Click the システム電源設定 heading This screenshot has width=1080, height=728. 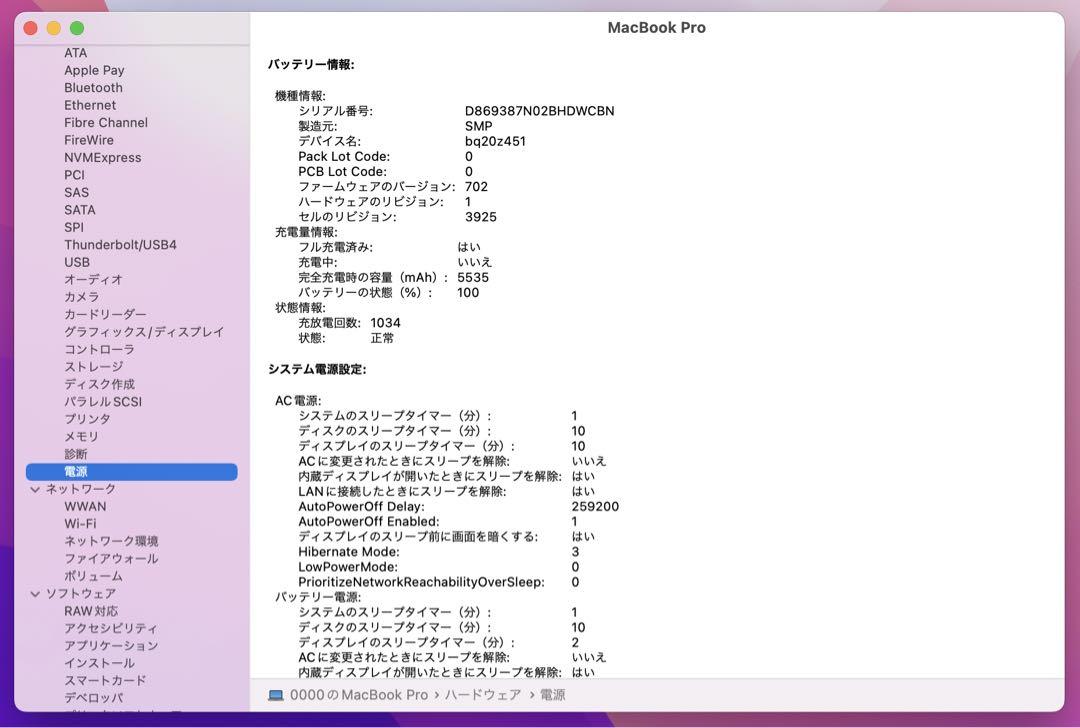point(318,370)
